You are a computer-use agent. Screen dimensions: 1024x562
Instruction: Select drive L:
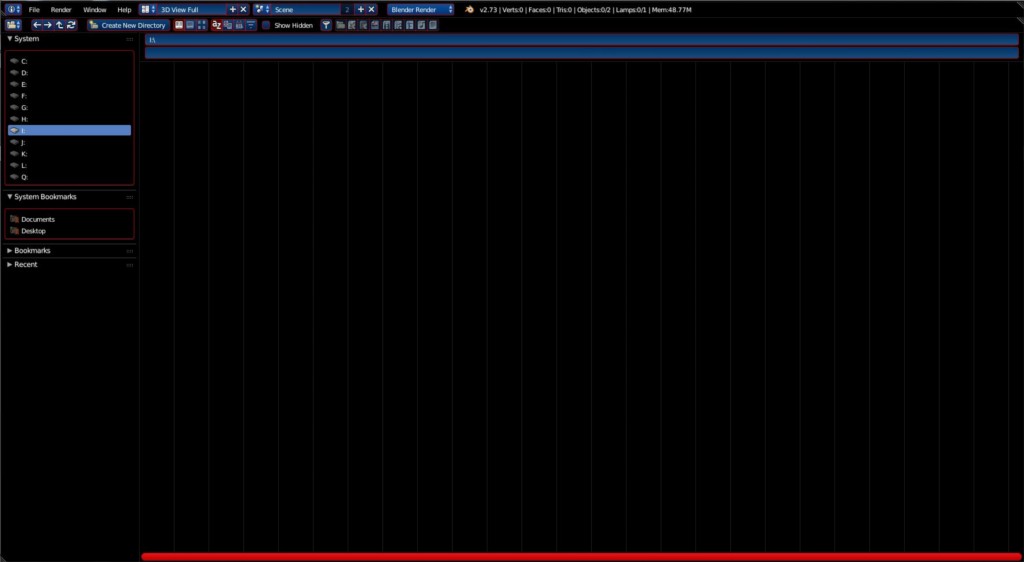69,165
